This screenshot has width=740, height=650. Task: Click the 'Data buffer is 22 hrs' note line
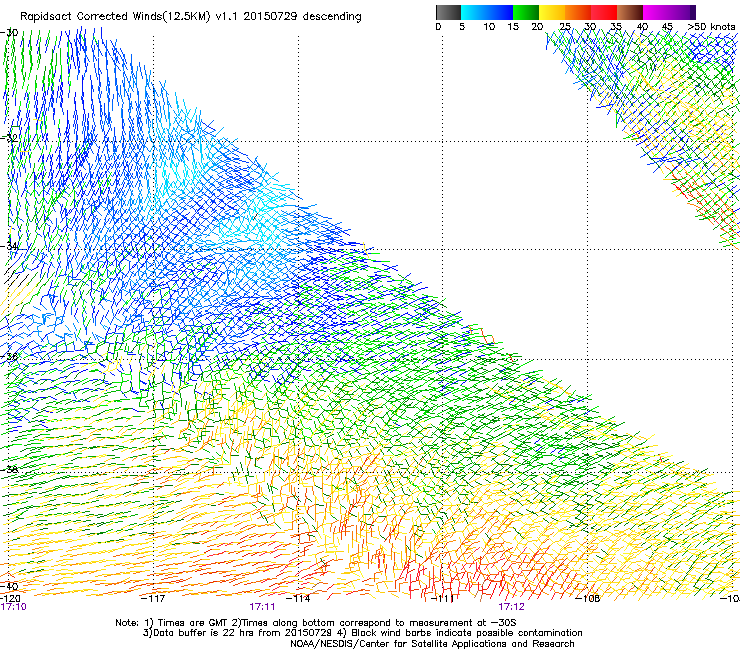(x=362, y=633)
